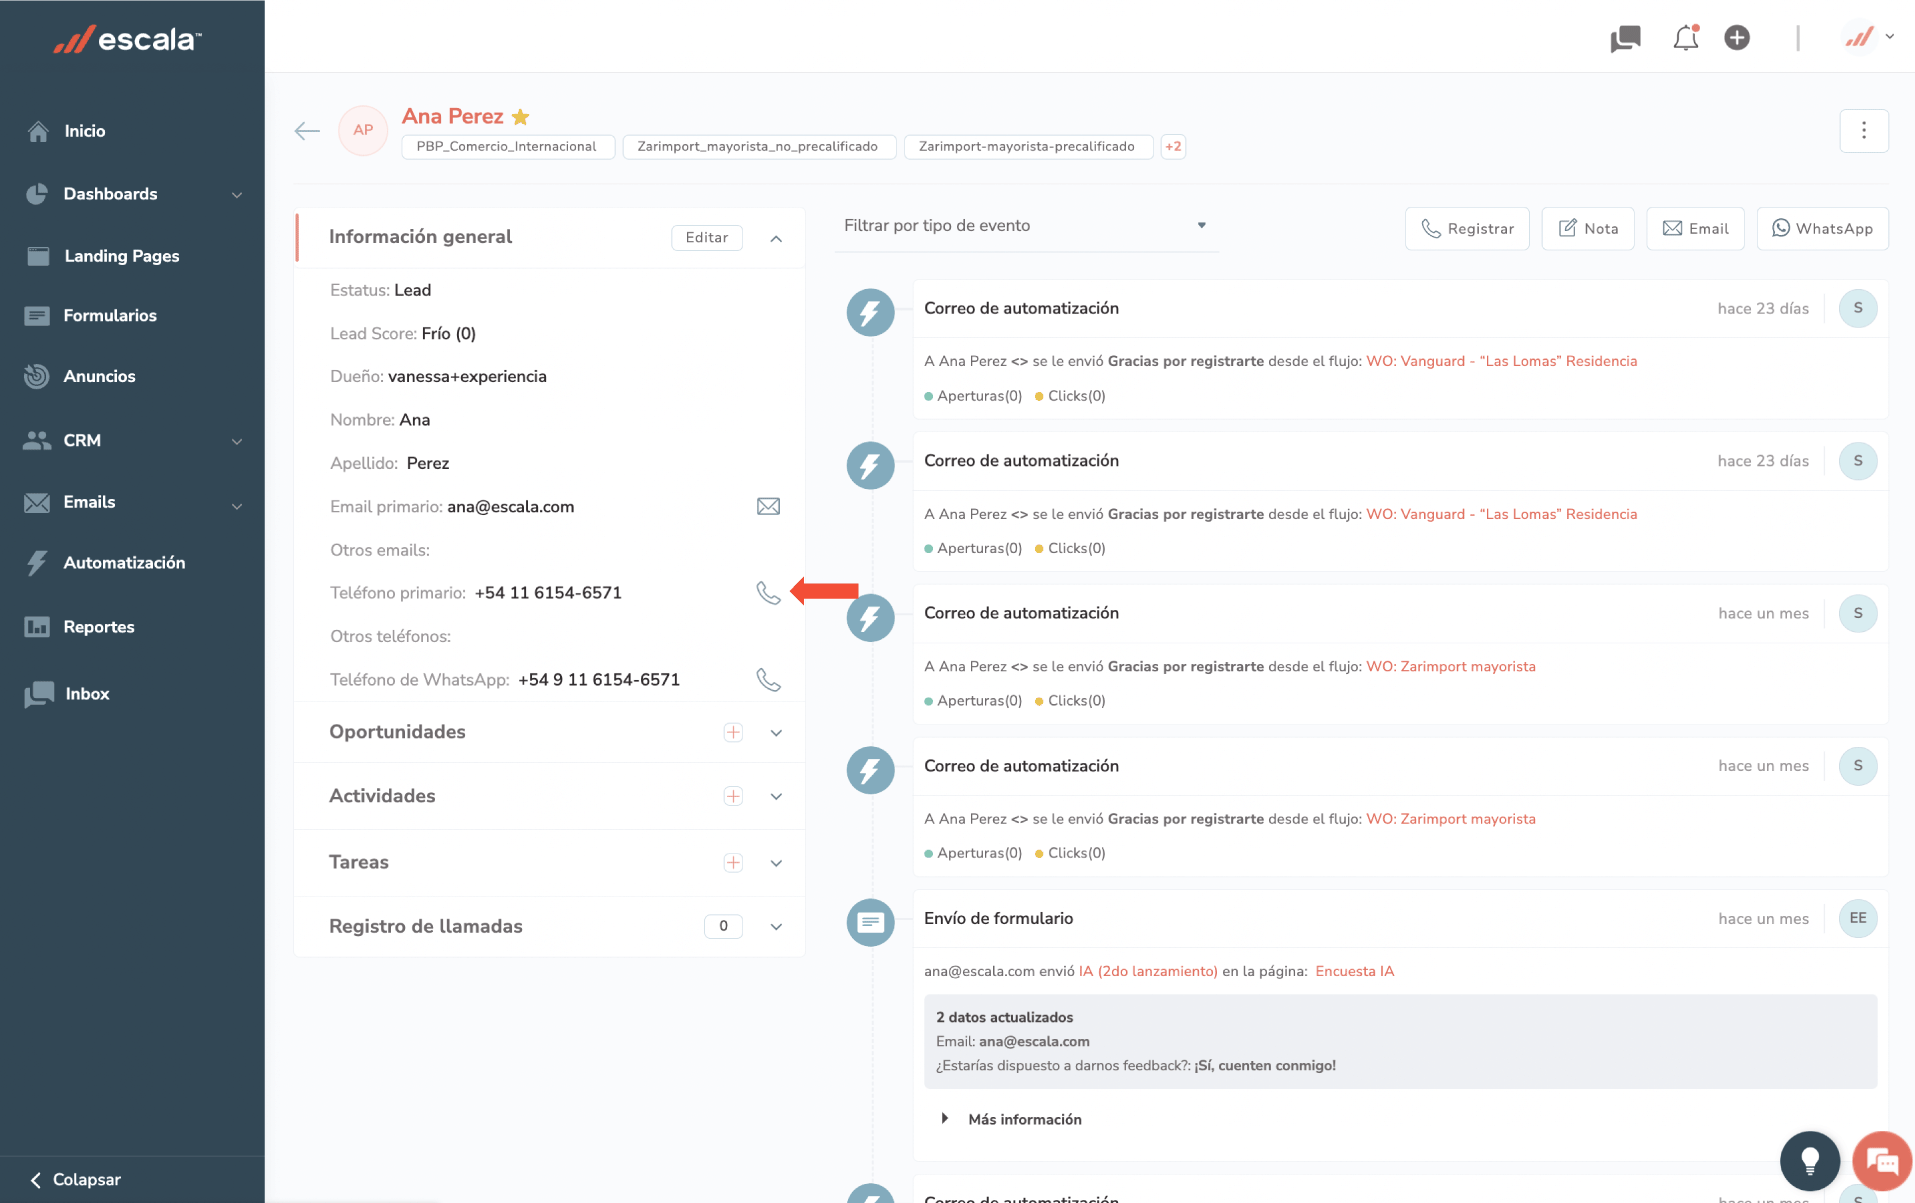
Task: Click the Zarimport-mayorista-precalificado tag
Action: click(1027, 147)
